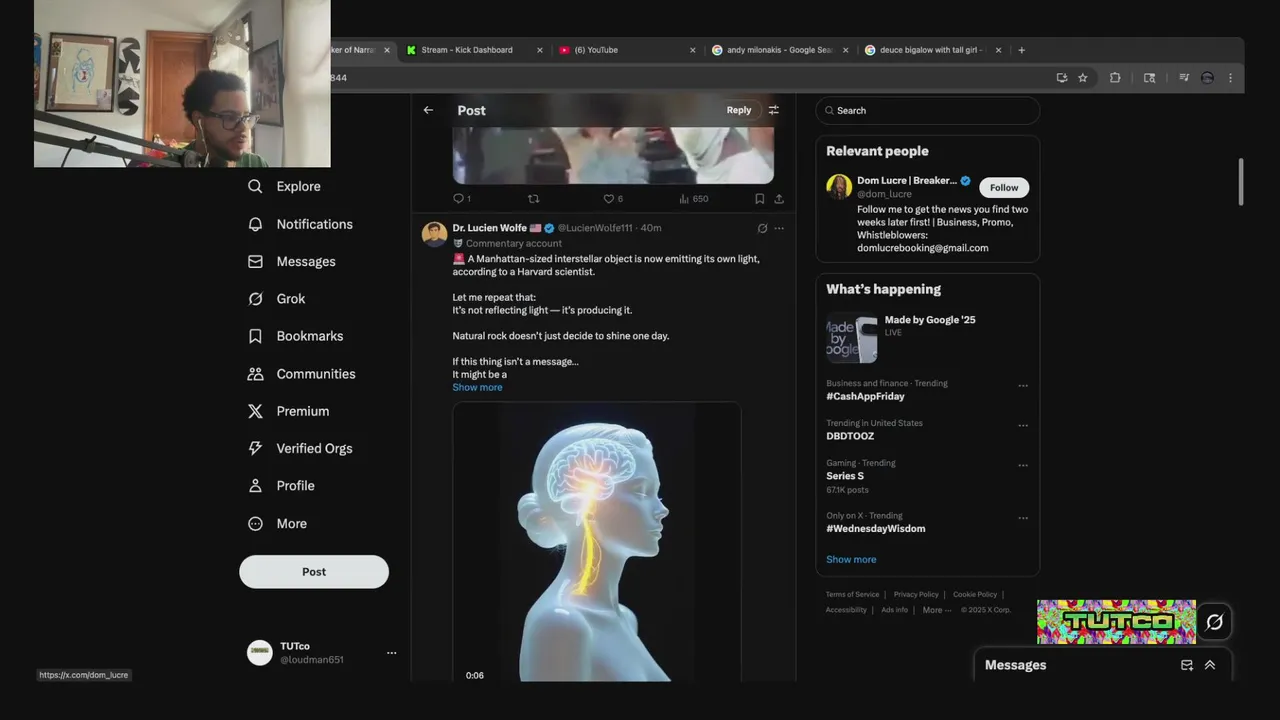Compose a new message from Messages drawer
This screenshot has width=1280, height=720.
1187,665
